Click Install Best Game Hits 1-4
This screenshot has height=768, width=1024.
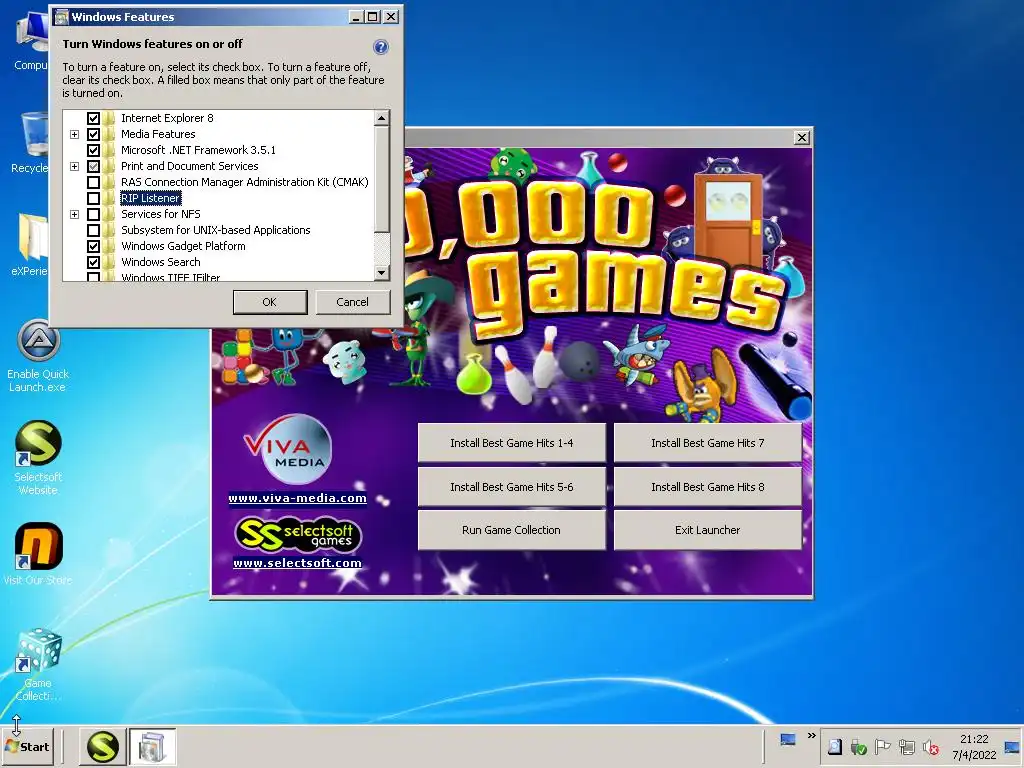point(511,443)
